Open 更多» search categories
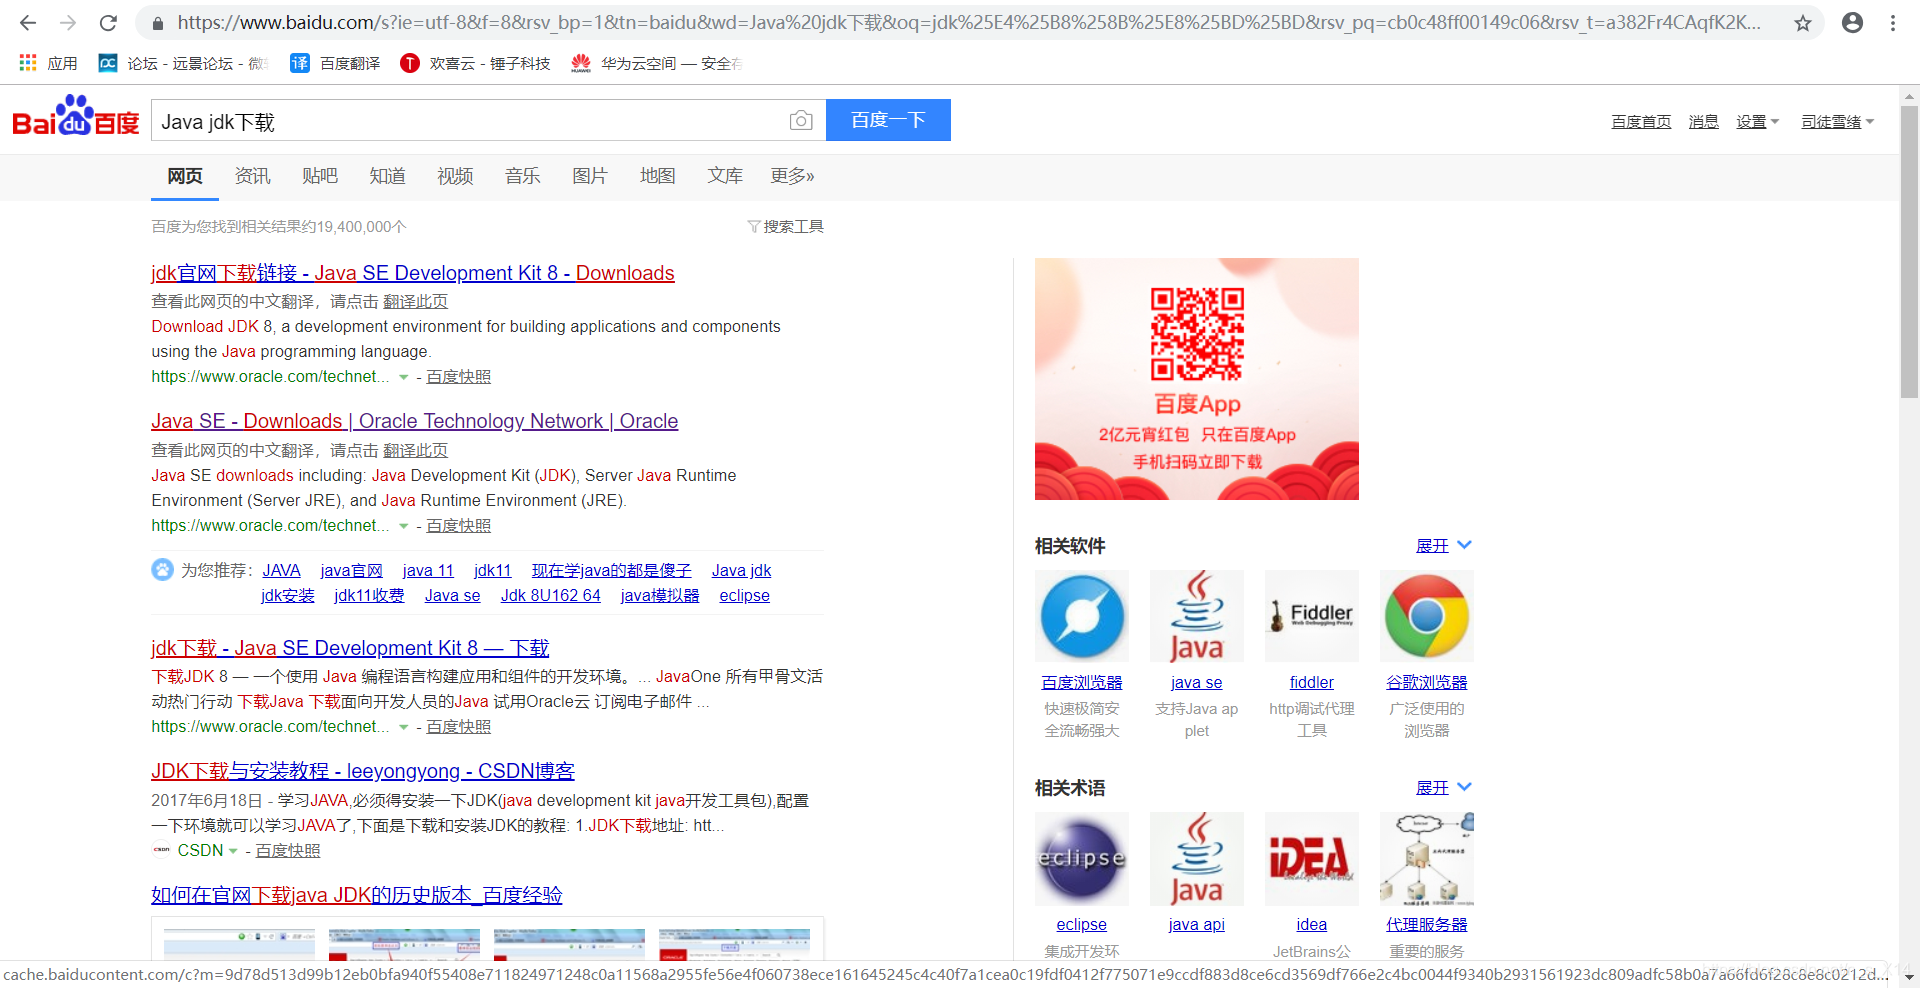This screenshot has height=988, width=1920. [x=792, y=176]
